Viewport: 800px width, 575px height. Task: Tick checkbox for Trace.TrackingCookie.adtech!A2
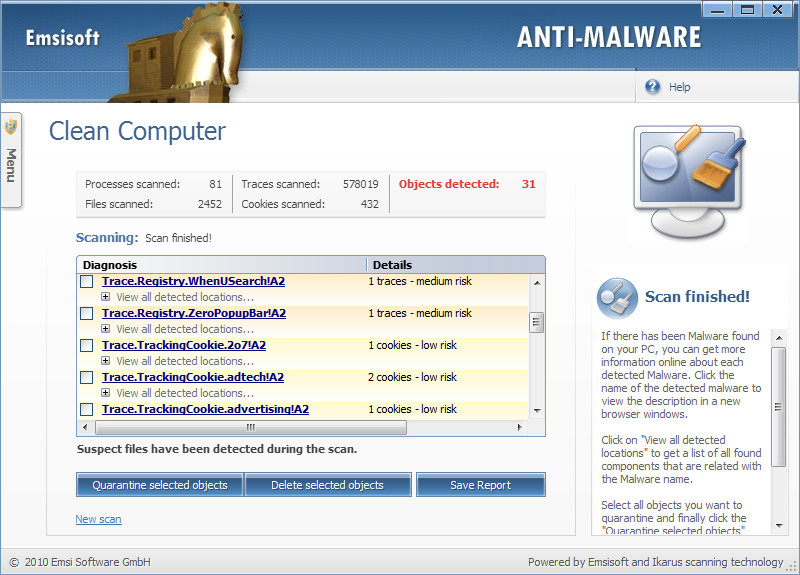coord(87,378)
